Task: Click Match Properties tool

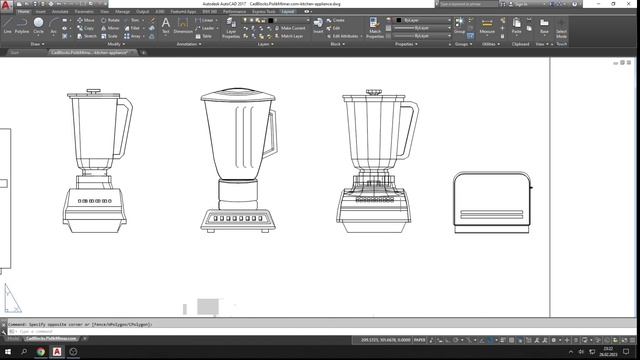Action: point(375,28)
